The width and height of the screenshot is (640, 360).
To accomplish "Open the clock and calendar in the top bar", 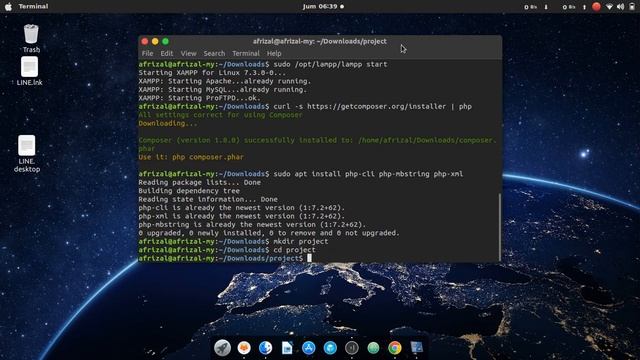I will tap(323, 7).
